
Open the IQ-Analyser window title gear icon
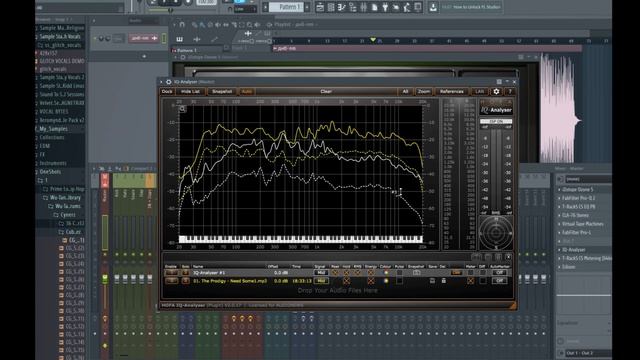(x=168, y=82)
